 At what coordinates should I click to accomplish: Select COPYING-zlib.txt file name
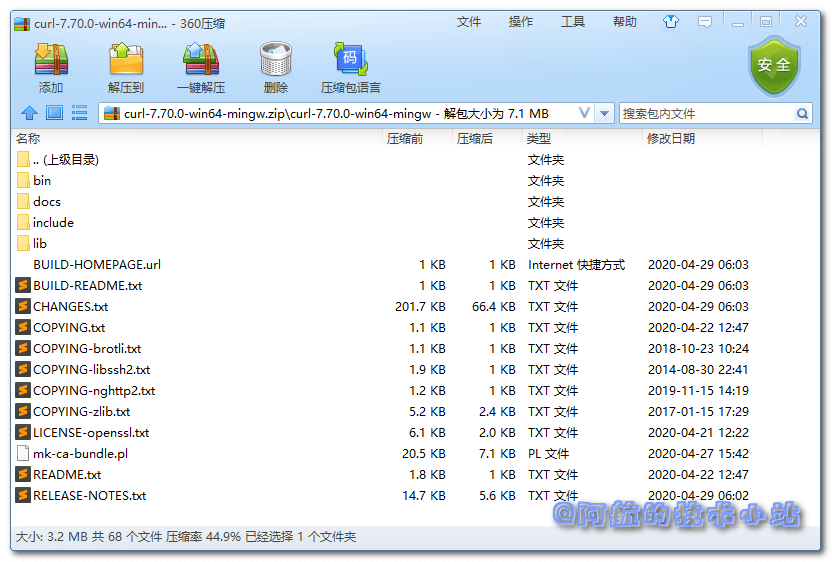(81, 411)
